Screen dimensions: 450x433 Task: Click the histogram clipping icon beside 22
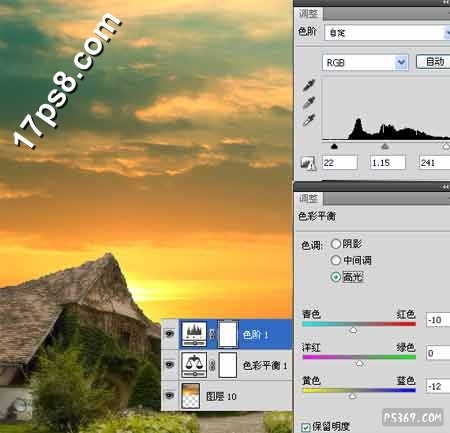pos(308,163)
